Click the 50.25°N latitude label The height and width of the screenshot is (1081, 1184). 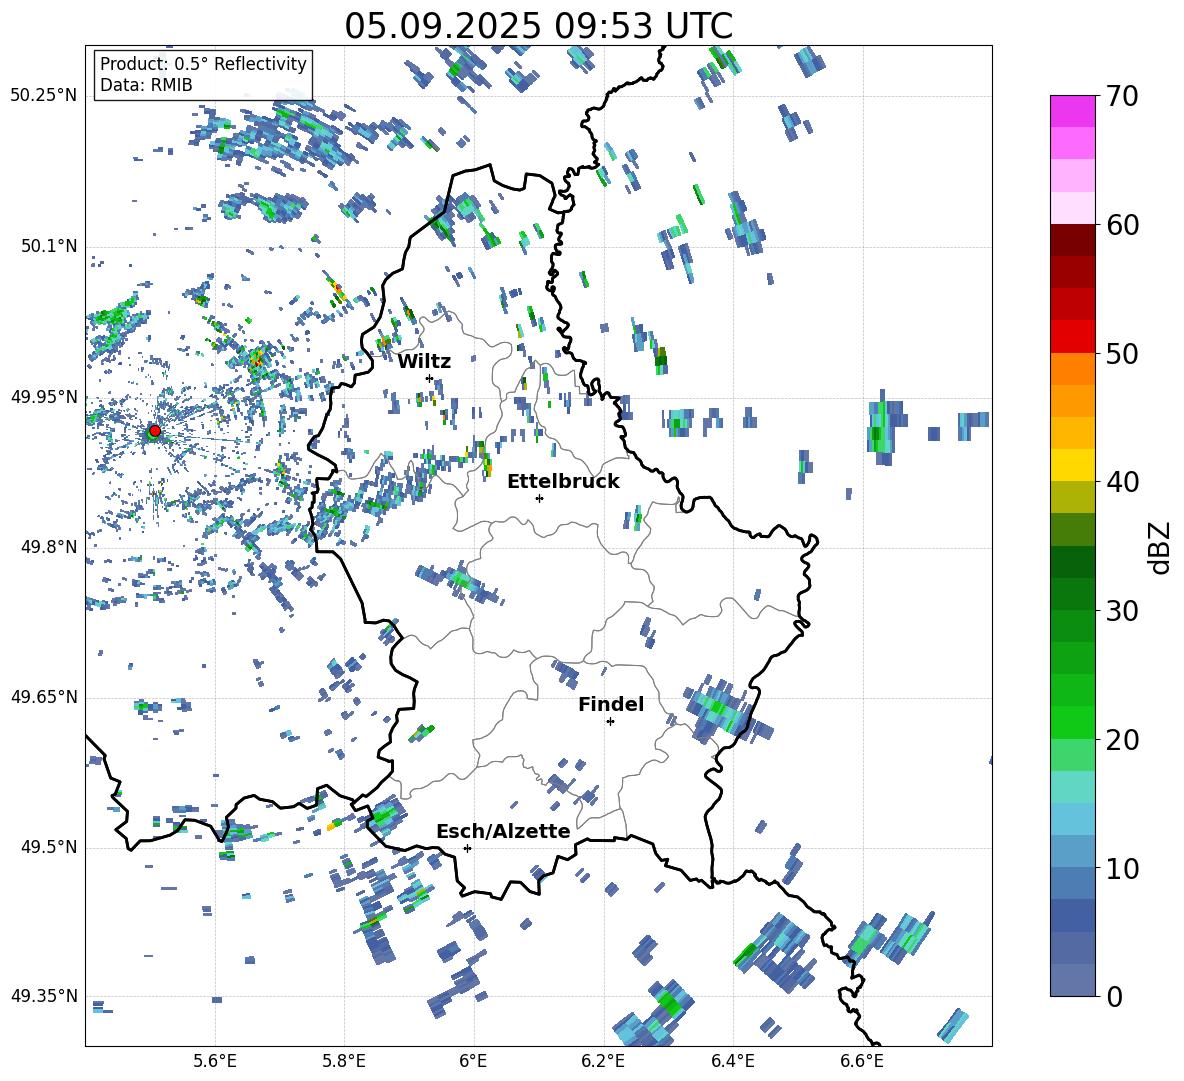click(x=44, y=96)
